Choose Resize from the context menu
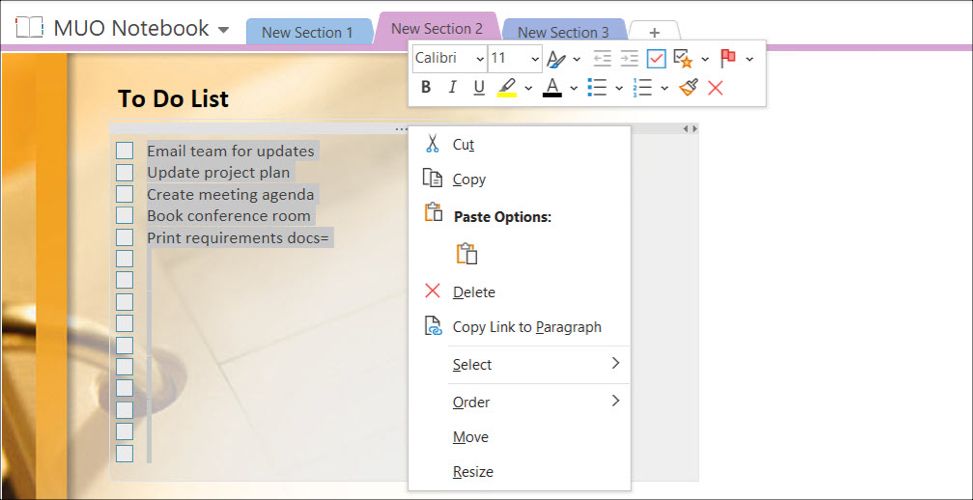Image resolution: width=973 pixels, height=500 pixels. click(x=519, y=471)
